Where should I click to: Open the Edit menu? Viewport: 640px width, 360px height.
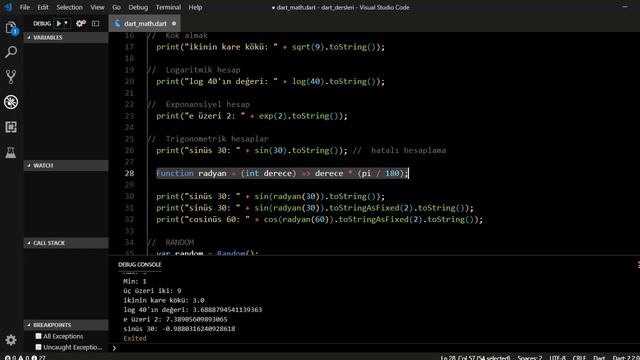coord(43,7)
